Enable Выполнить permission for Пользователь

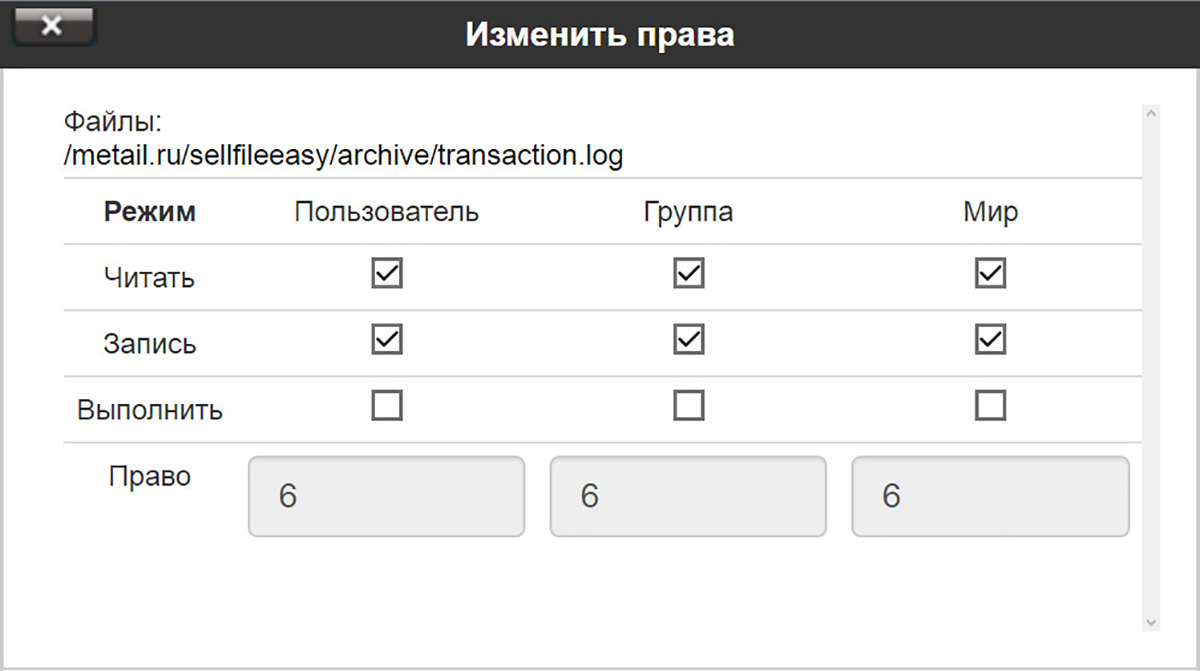(x=387, y=406)
